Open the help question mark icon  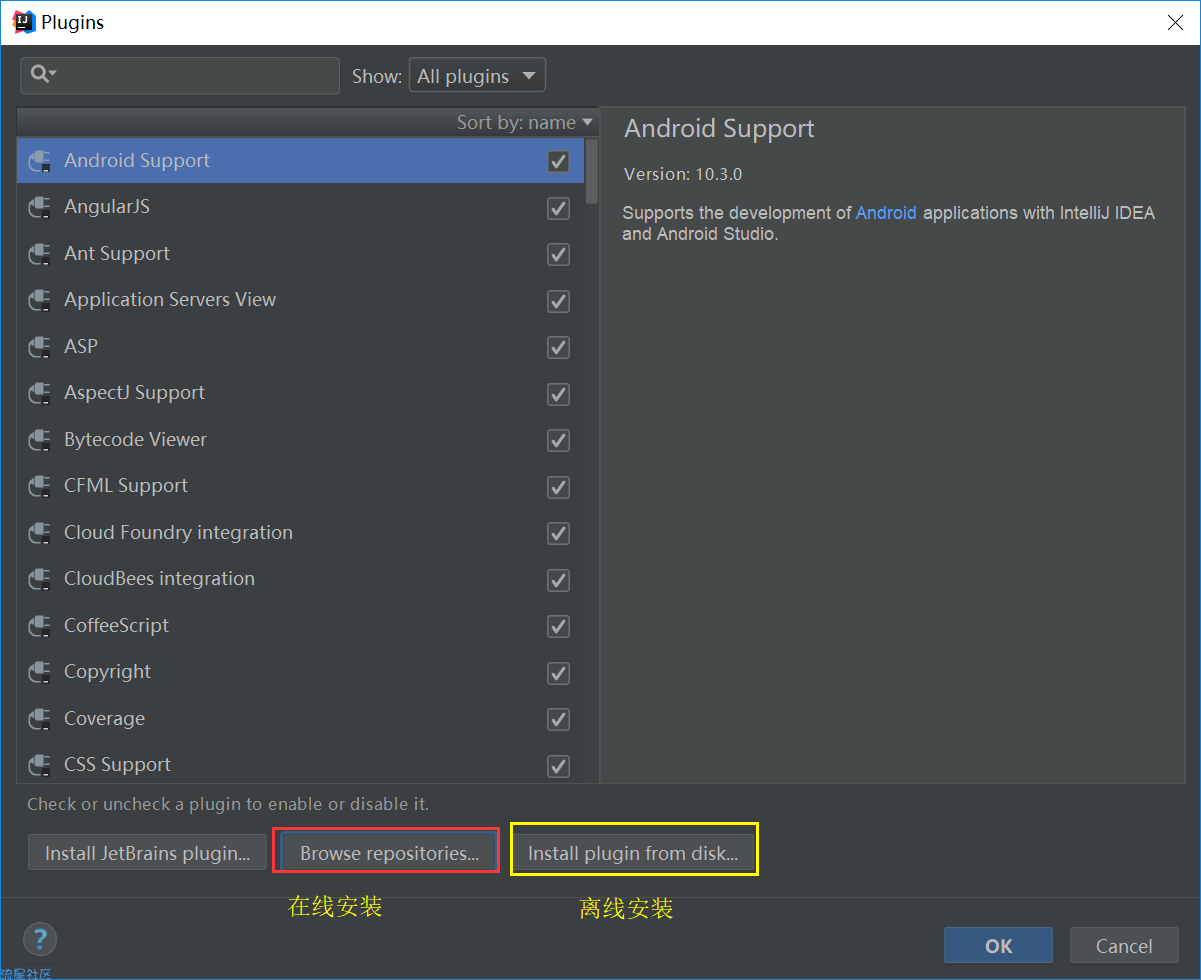coord(40,940)
